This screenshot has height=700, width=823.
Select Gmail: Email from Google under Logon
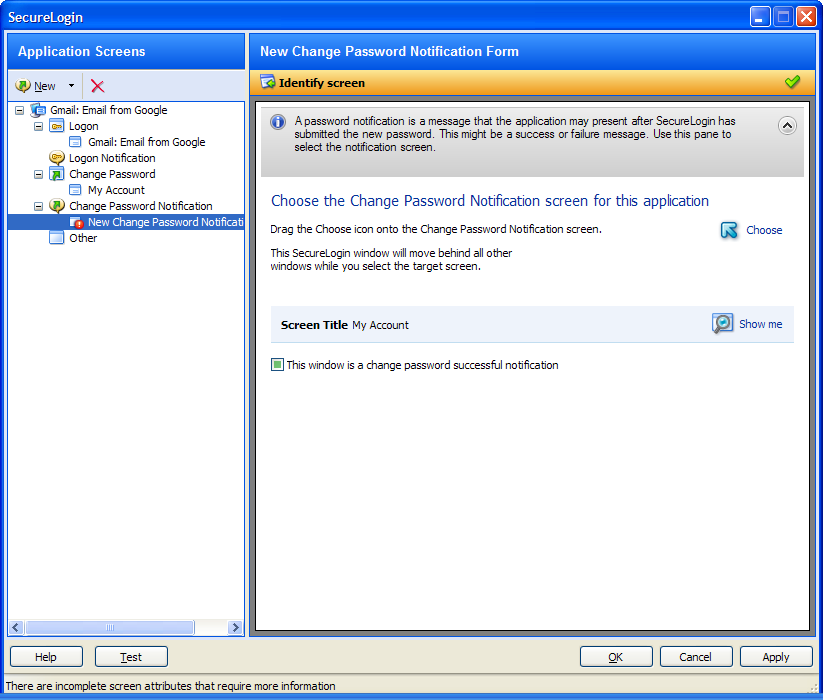point(146,142)
